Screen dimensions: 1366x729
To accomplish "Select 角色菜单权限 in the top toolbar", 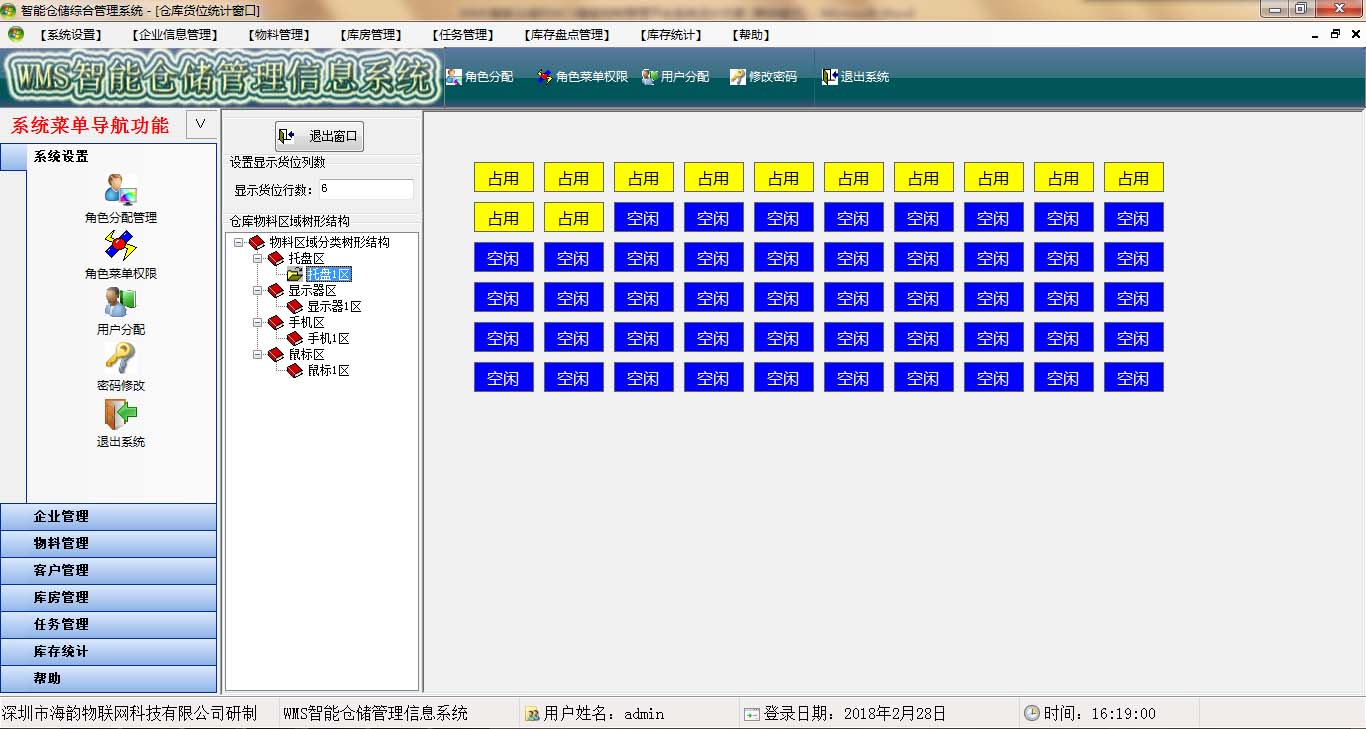I will click(x=583, y=77).
